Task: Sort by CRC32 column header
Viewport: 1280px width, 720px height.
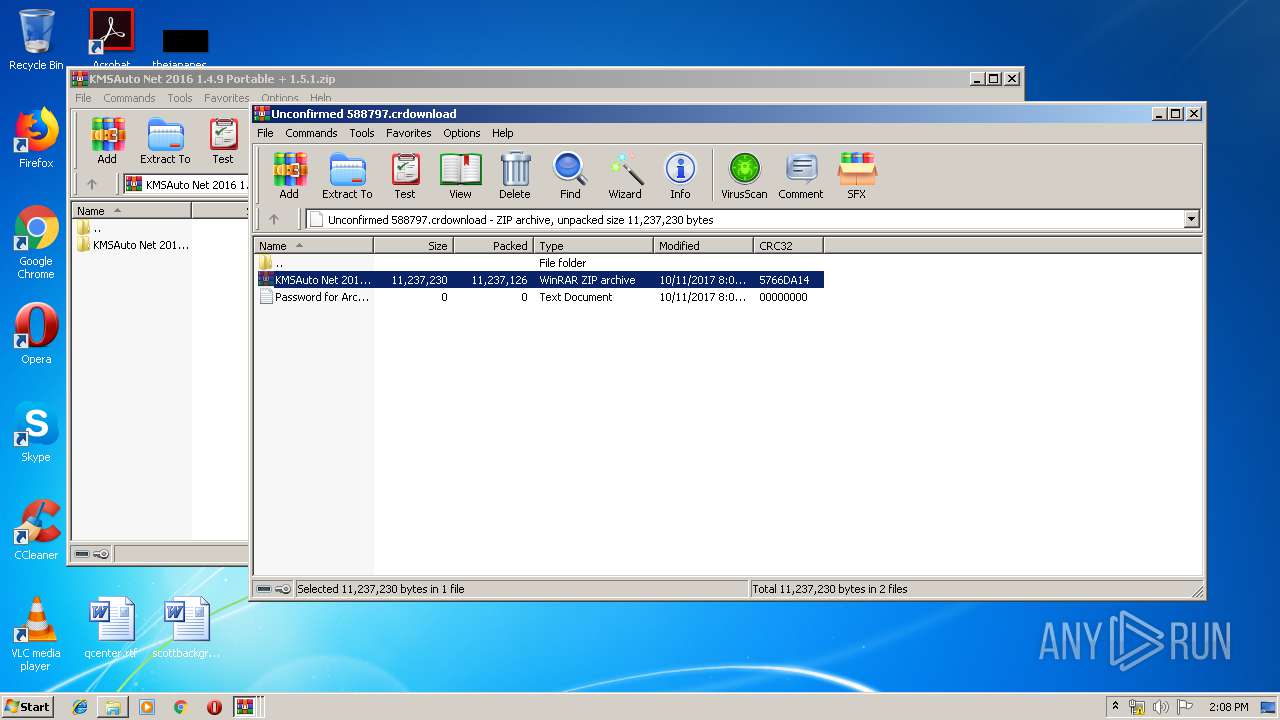Action: (x=789, y=245)
